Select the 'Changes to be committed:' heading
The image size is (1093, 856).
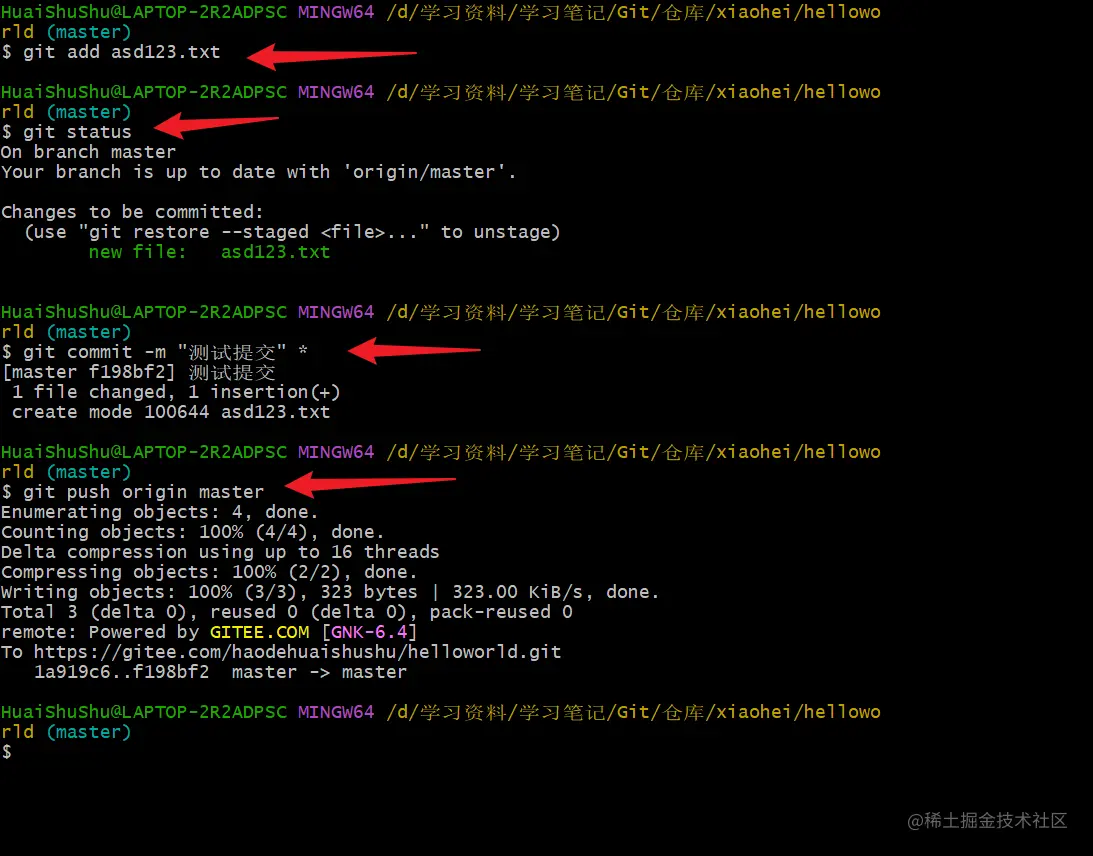click(132, 212)
